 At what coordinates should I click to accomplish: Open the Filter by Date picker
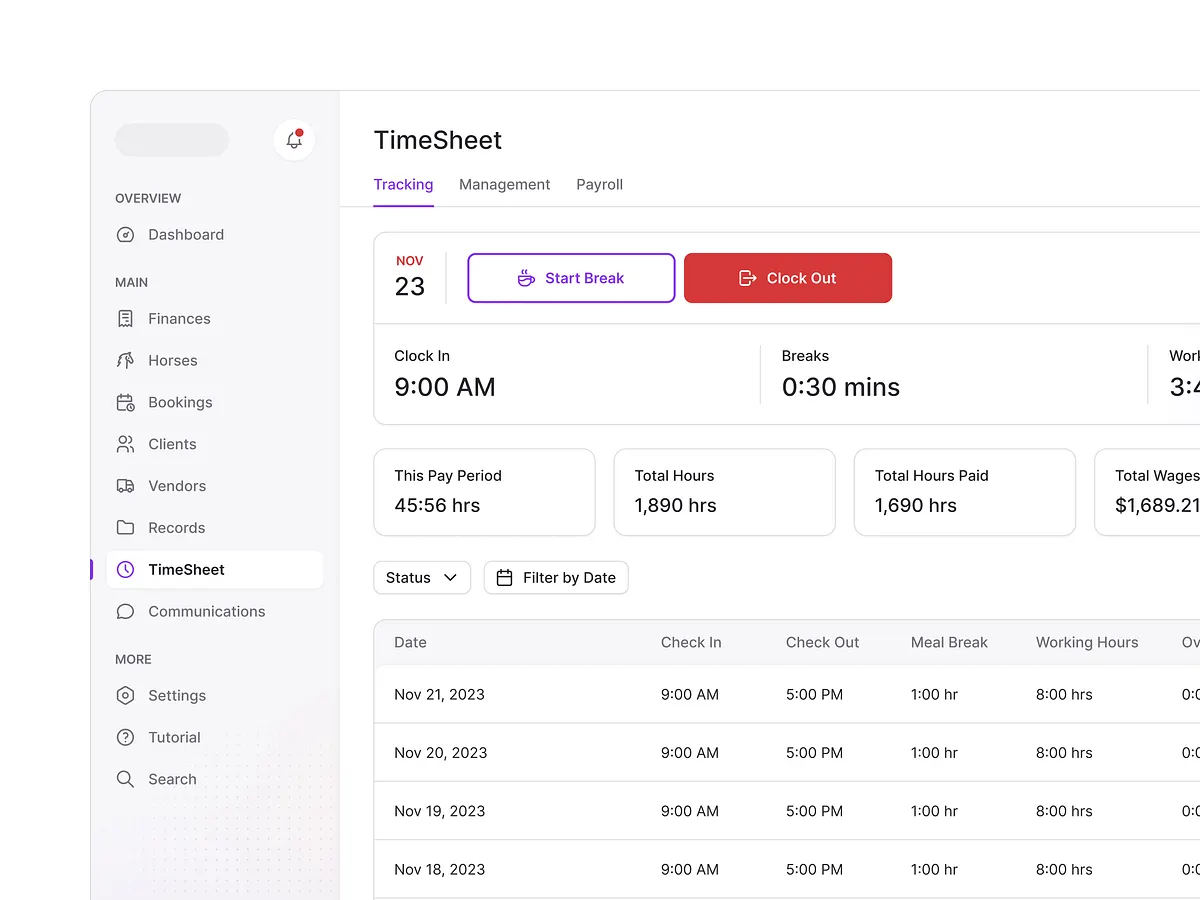(x=556, y=577)
